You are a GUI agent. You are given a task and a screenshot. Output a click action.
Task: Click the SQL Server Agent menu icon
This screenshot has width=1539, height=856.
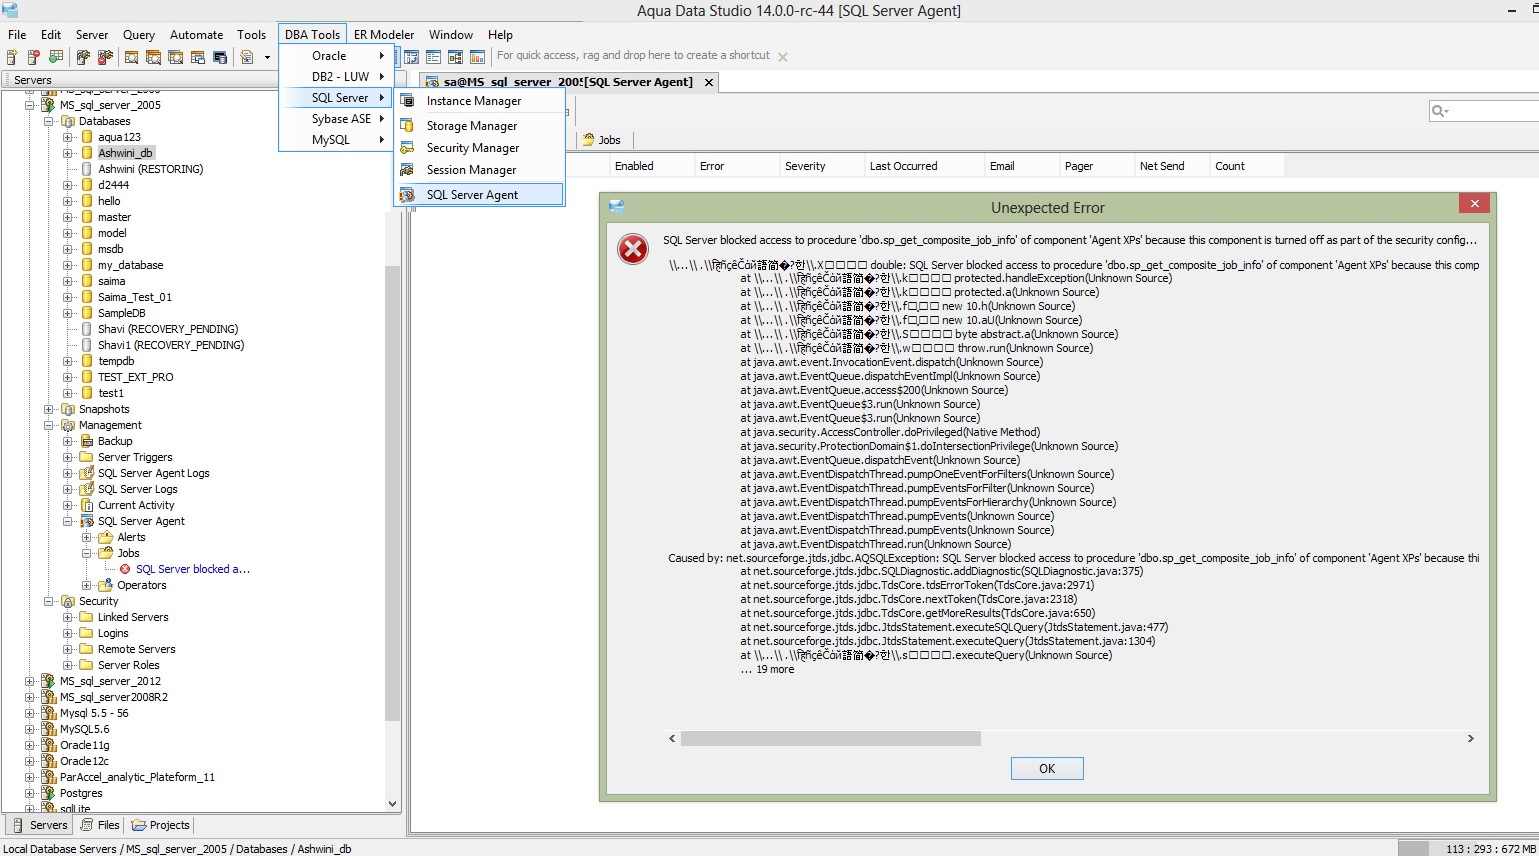click(407, 195)
